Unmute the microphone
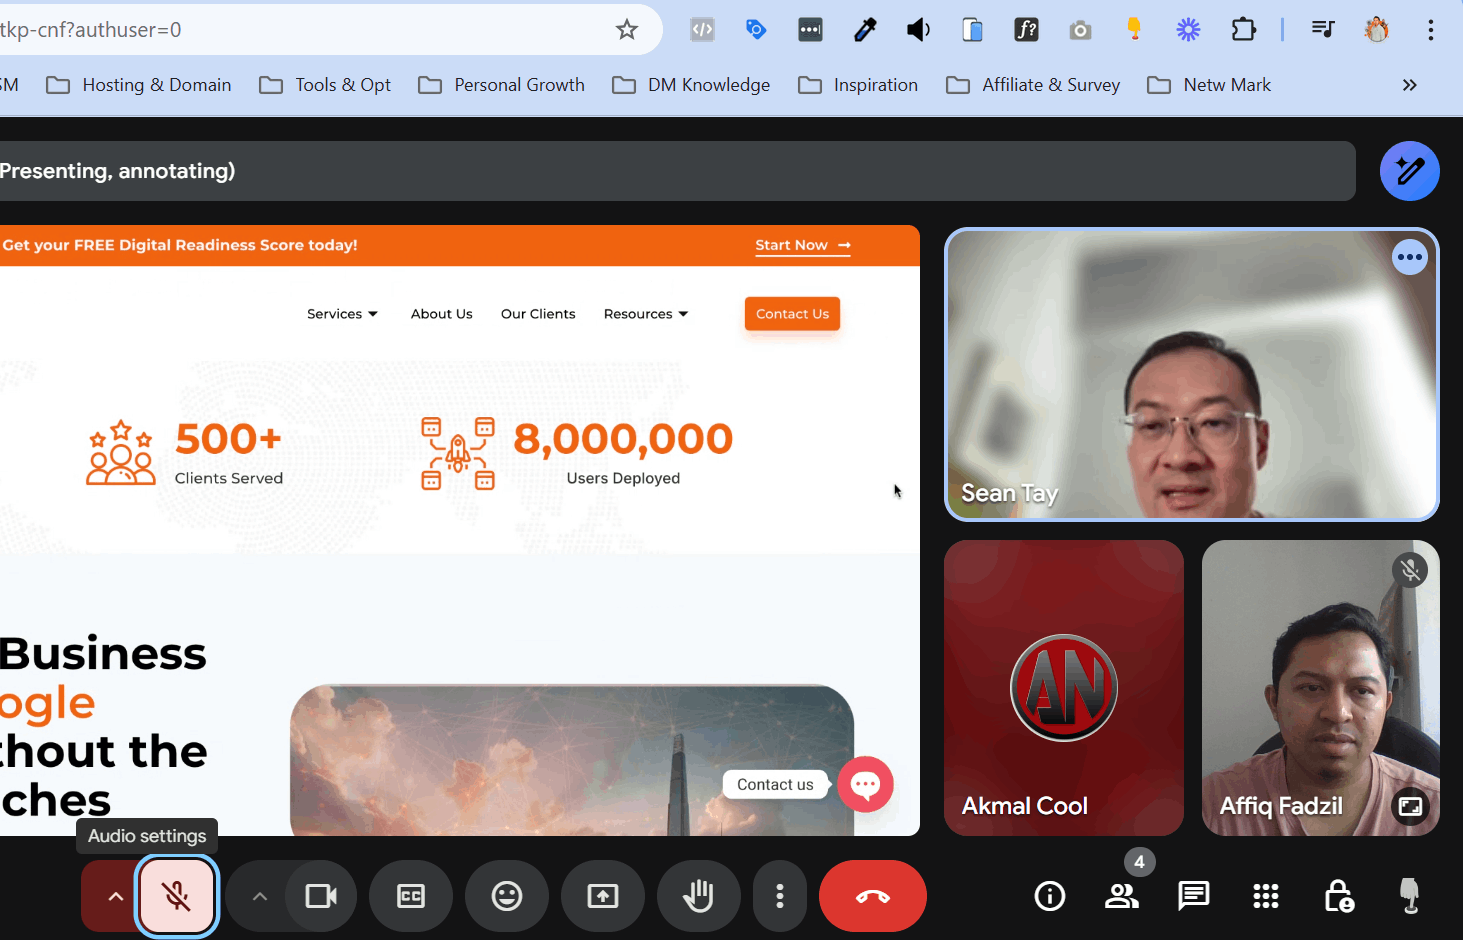Image resolution: width=1463 pixels, height=940 pixels. (x=176, y=896)
